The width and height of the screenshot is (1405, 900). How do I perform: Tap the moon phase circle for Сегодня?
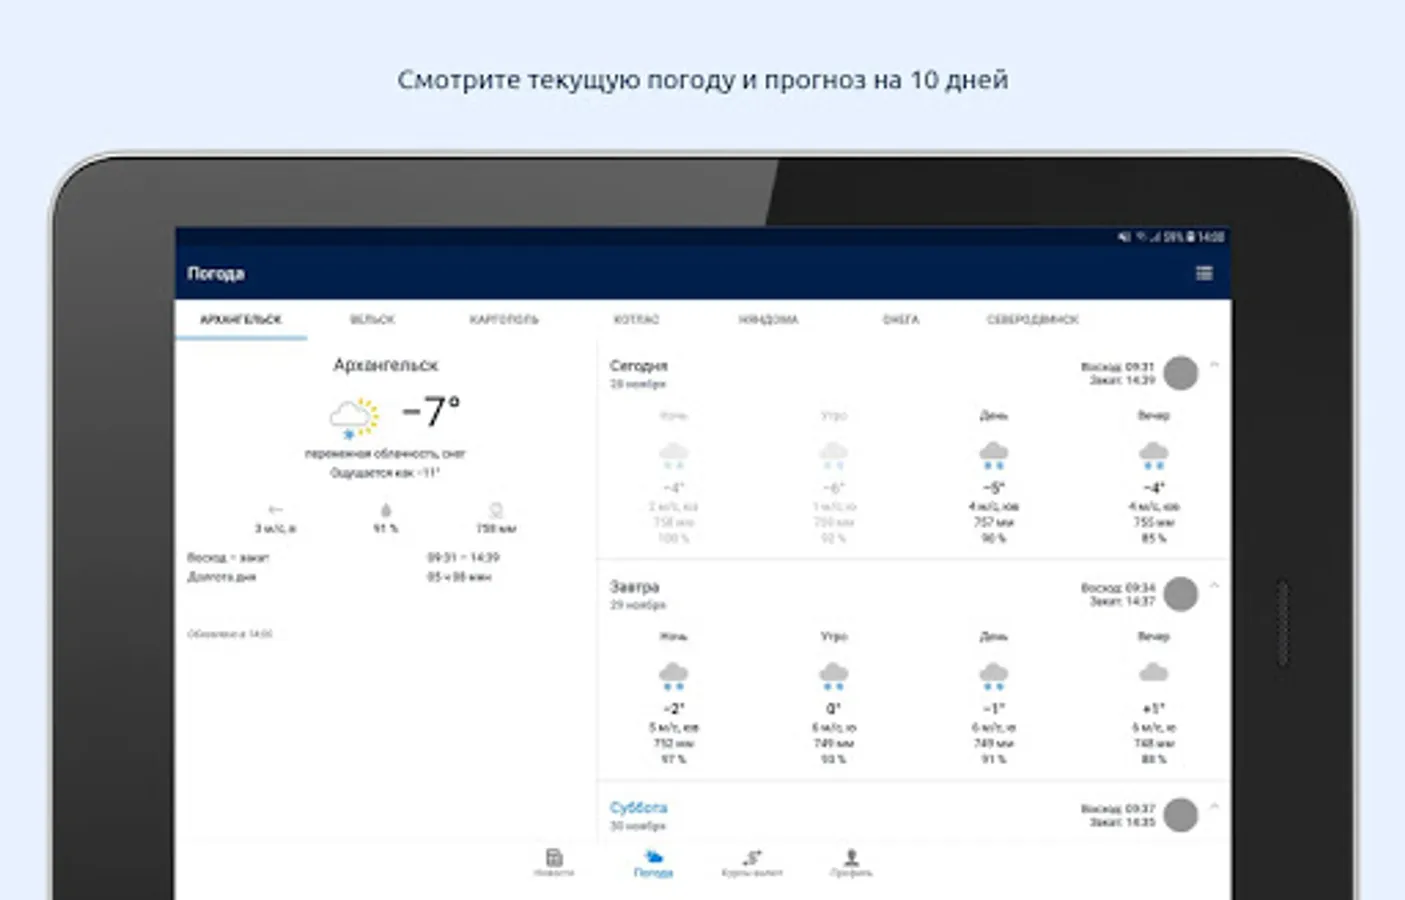pyautogui.click(x=1181, y=373)
